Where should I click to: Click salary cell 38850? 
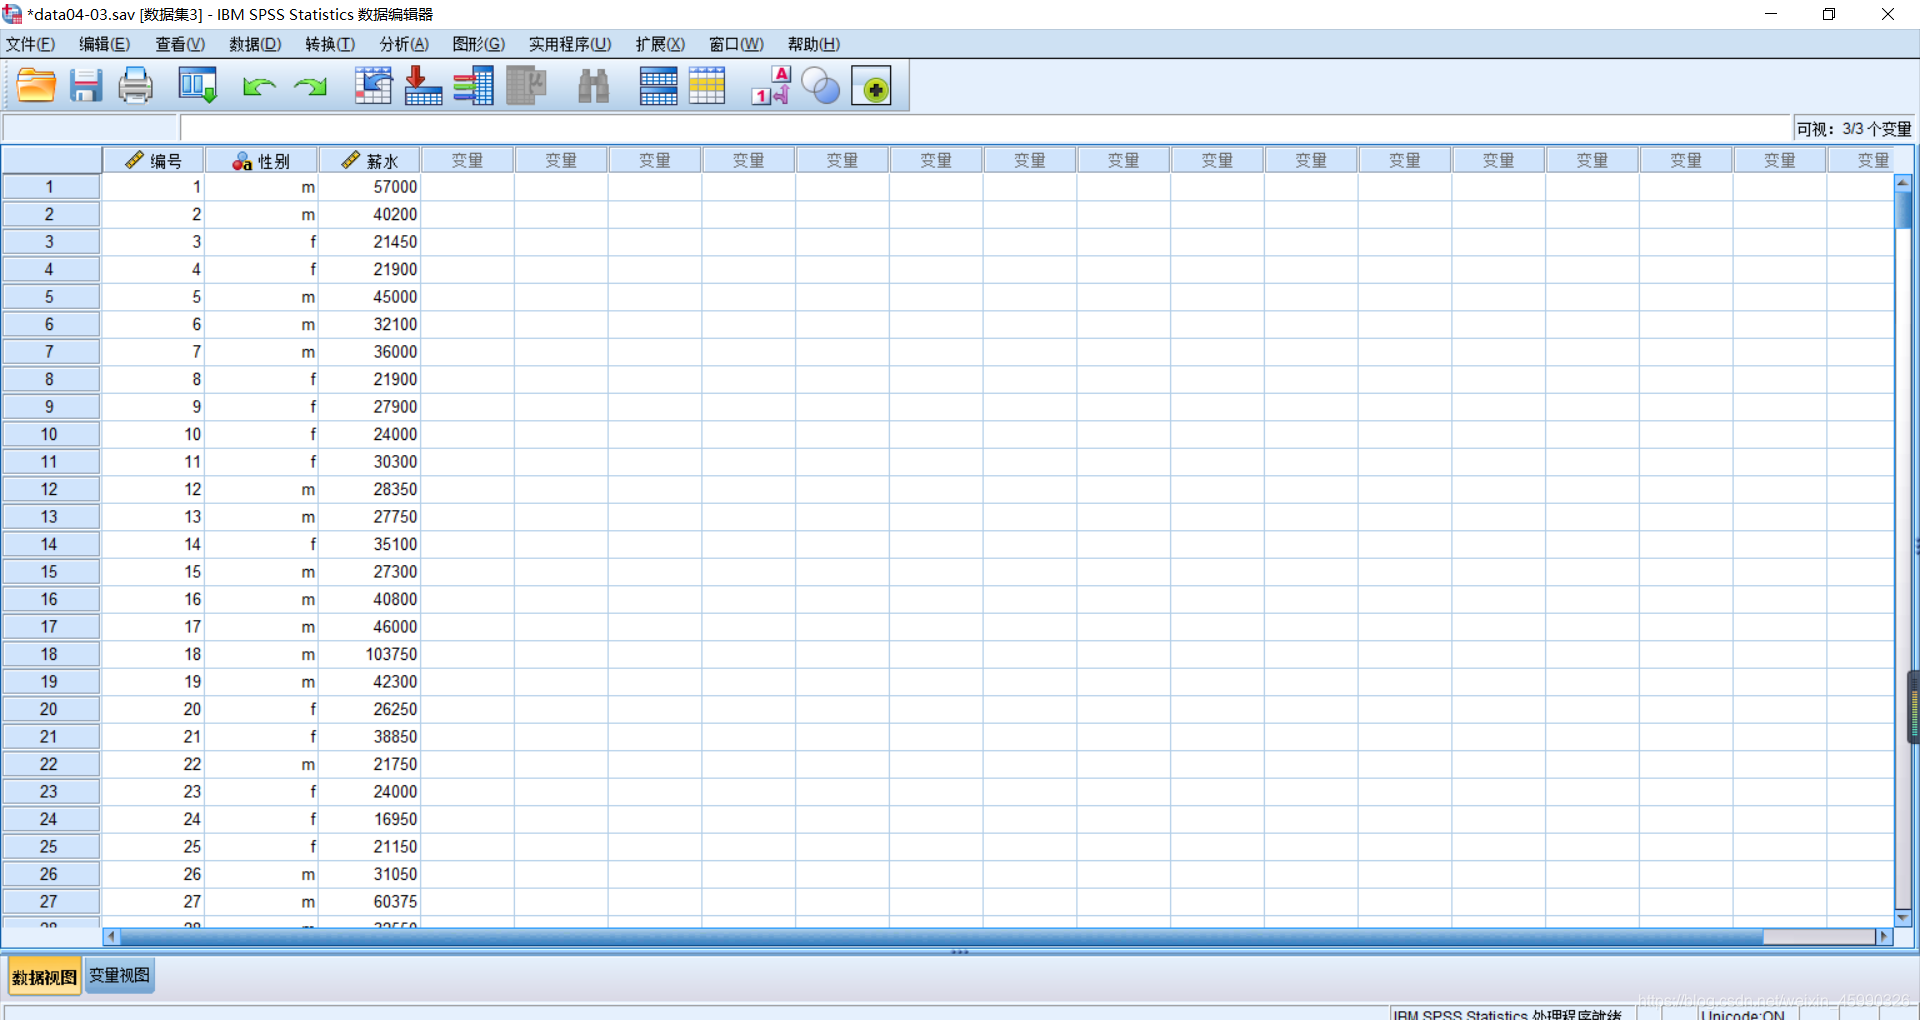(370, 736)
